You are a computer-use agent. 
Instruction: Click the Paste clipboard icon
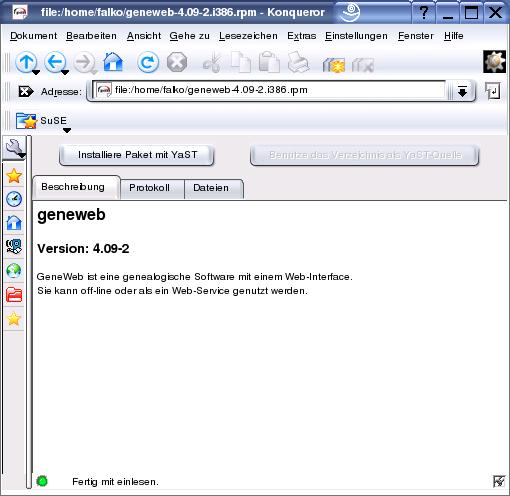[x=269, y=62]
